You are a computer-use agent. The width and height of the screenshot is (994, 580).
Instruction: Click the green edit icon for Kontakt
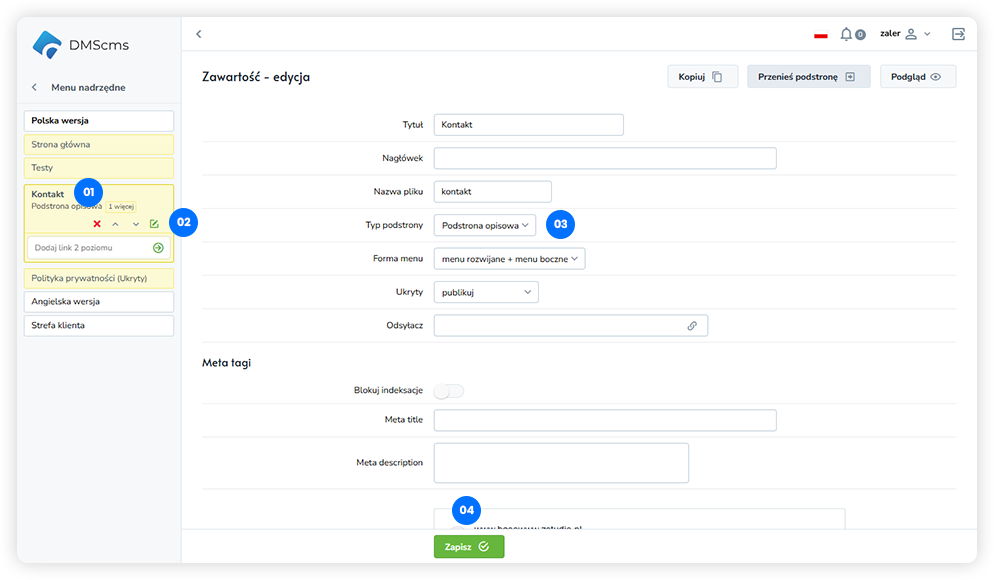point(154,224)
